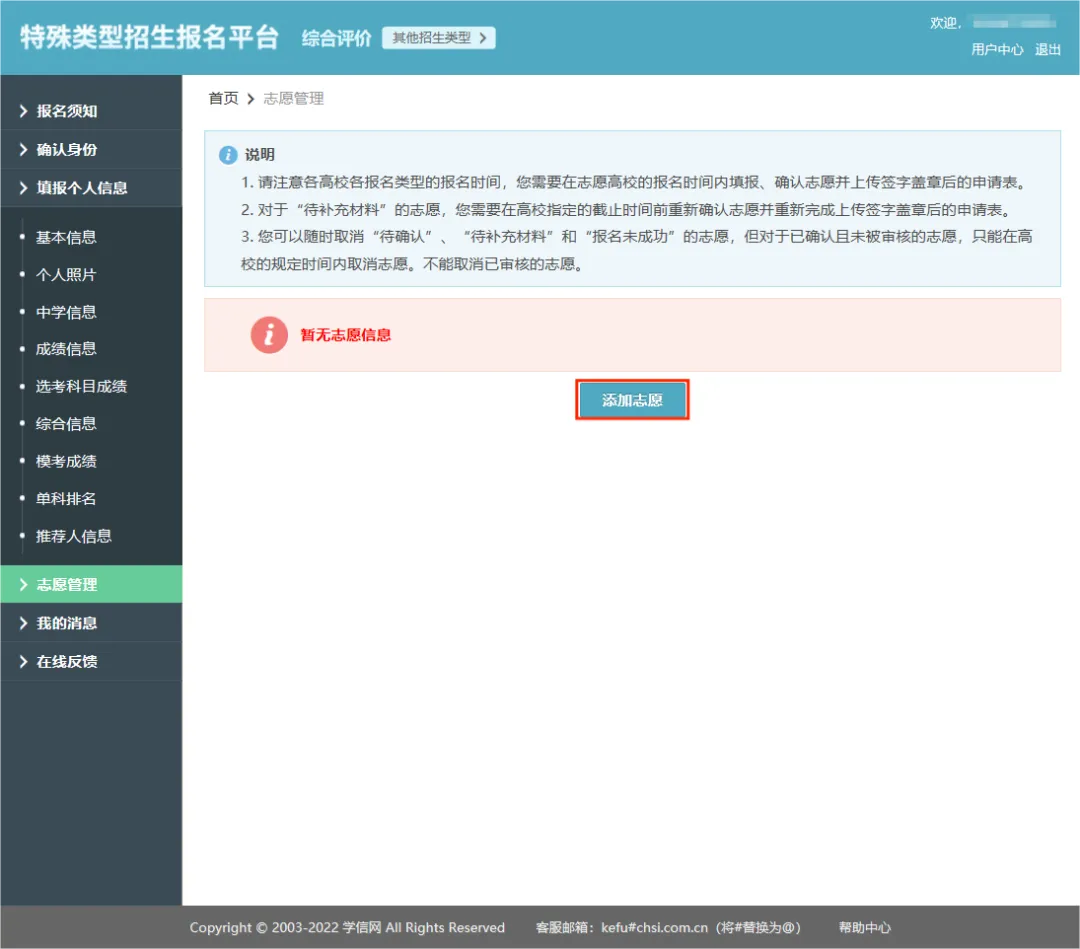Select 综合信息 sidebar item
The image size is (1080, 949).
pyautogui.click(x=66, y=424)
